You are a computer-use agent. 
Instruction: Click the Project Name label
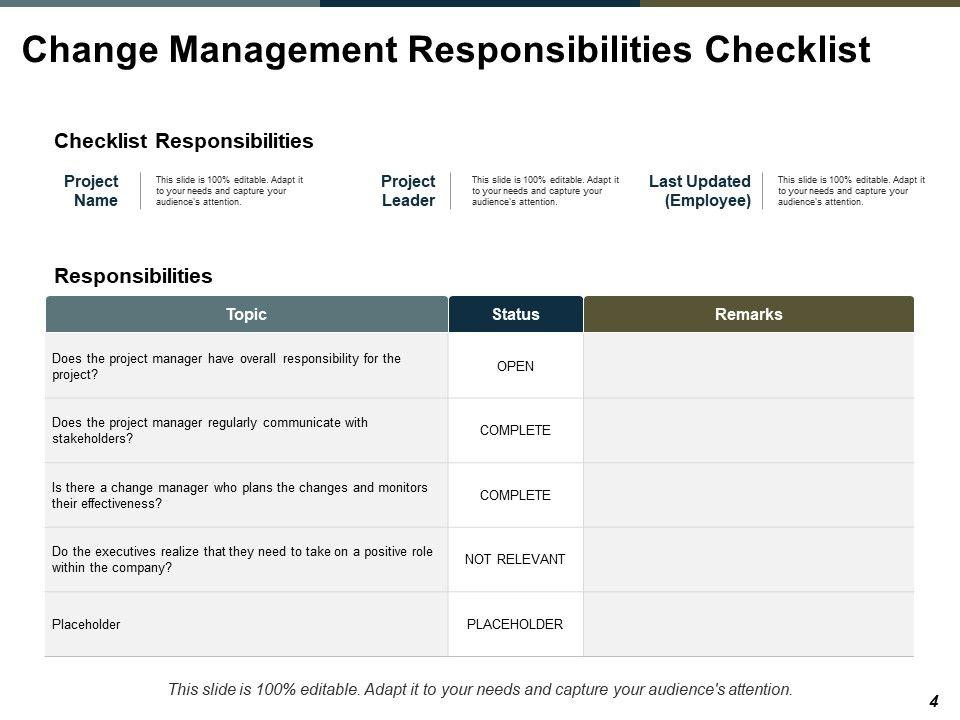click(x=92, y=190)
